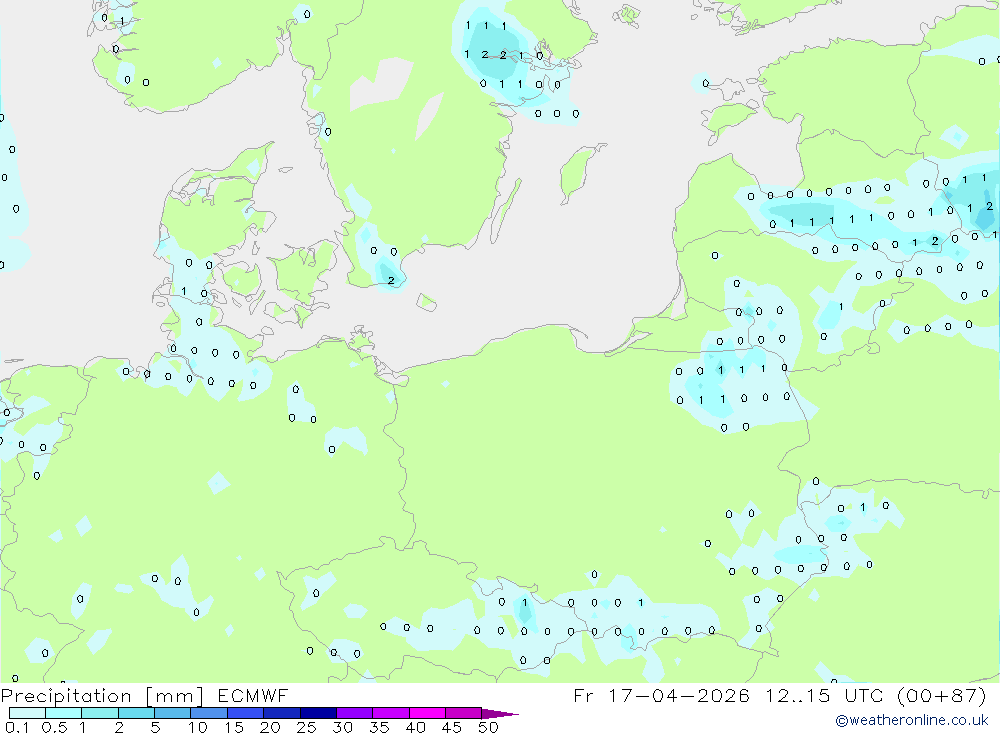Pick the 40–45 mm magenta legend swatch
The height and width of the screenshot is (733, 1000).
[427, 713]
